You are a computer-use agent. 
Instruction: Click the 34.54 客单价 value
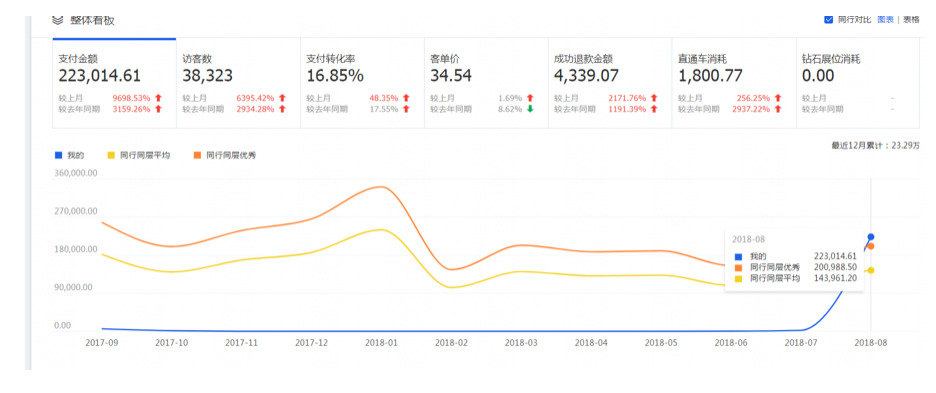[x=451, y=76]
